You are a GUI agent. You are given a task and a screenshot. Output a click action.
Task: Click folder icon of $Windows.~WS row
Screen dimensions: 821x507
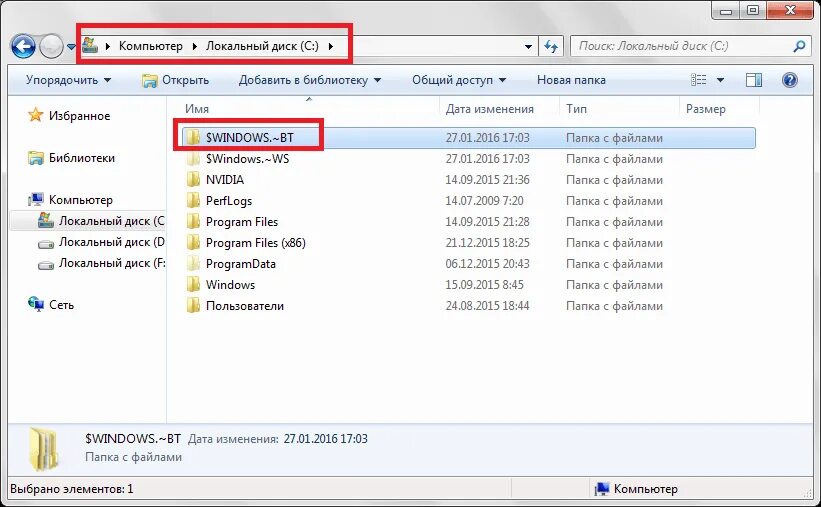click(x=193, y=159)
